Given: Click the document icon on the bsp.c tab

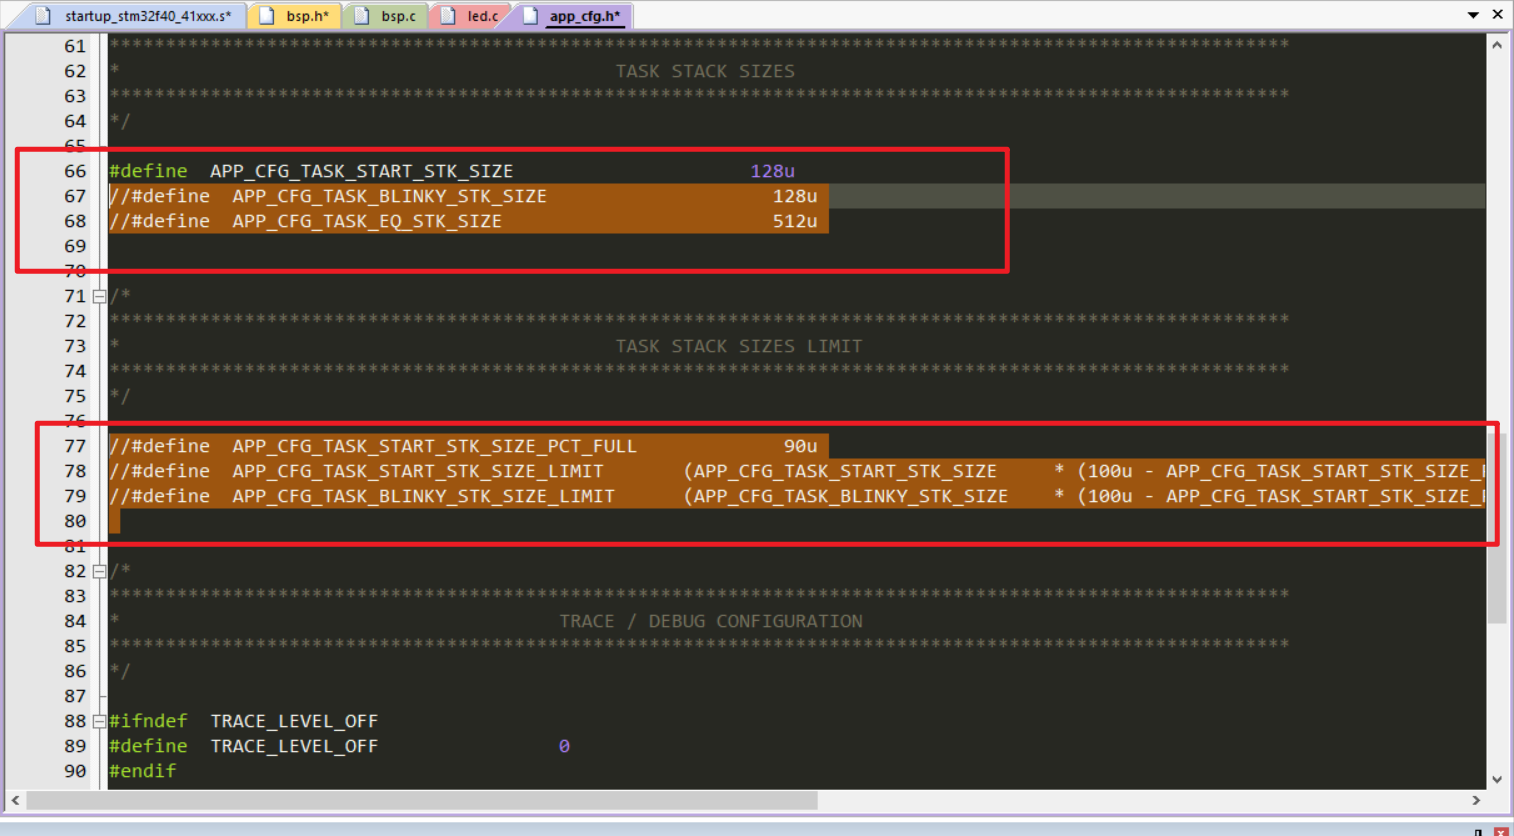Looking at the screenshot, I should coord(363,15).
